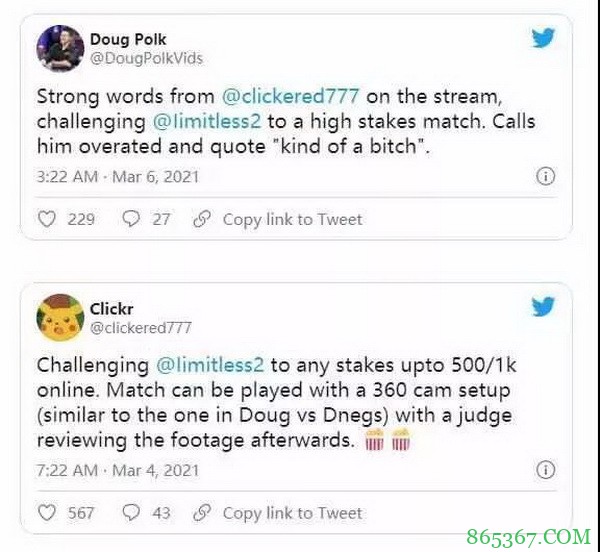Click info icon on Doug Polk tweet

(545, 176)
